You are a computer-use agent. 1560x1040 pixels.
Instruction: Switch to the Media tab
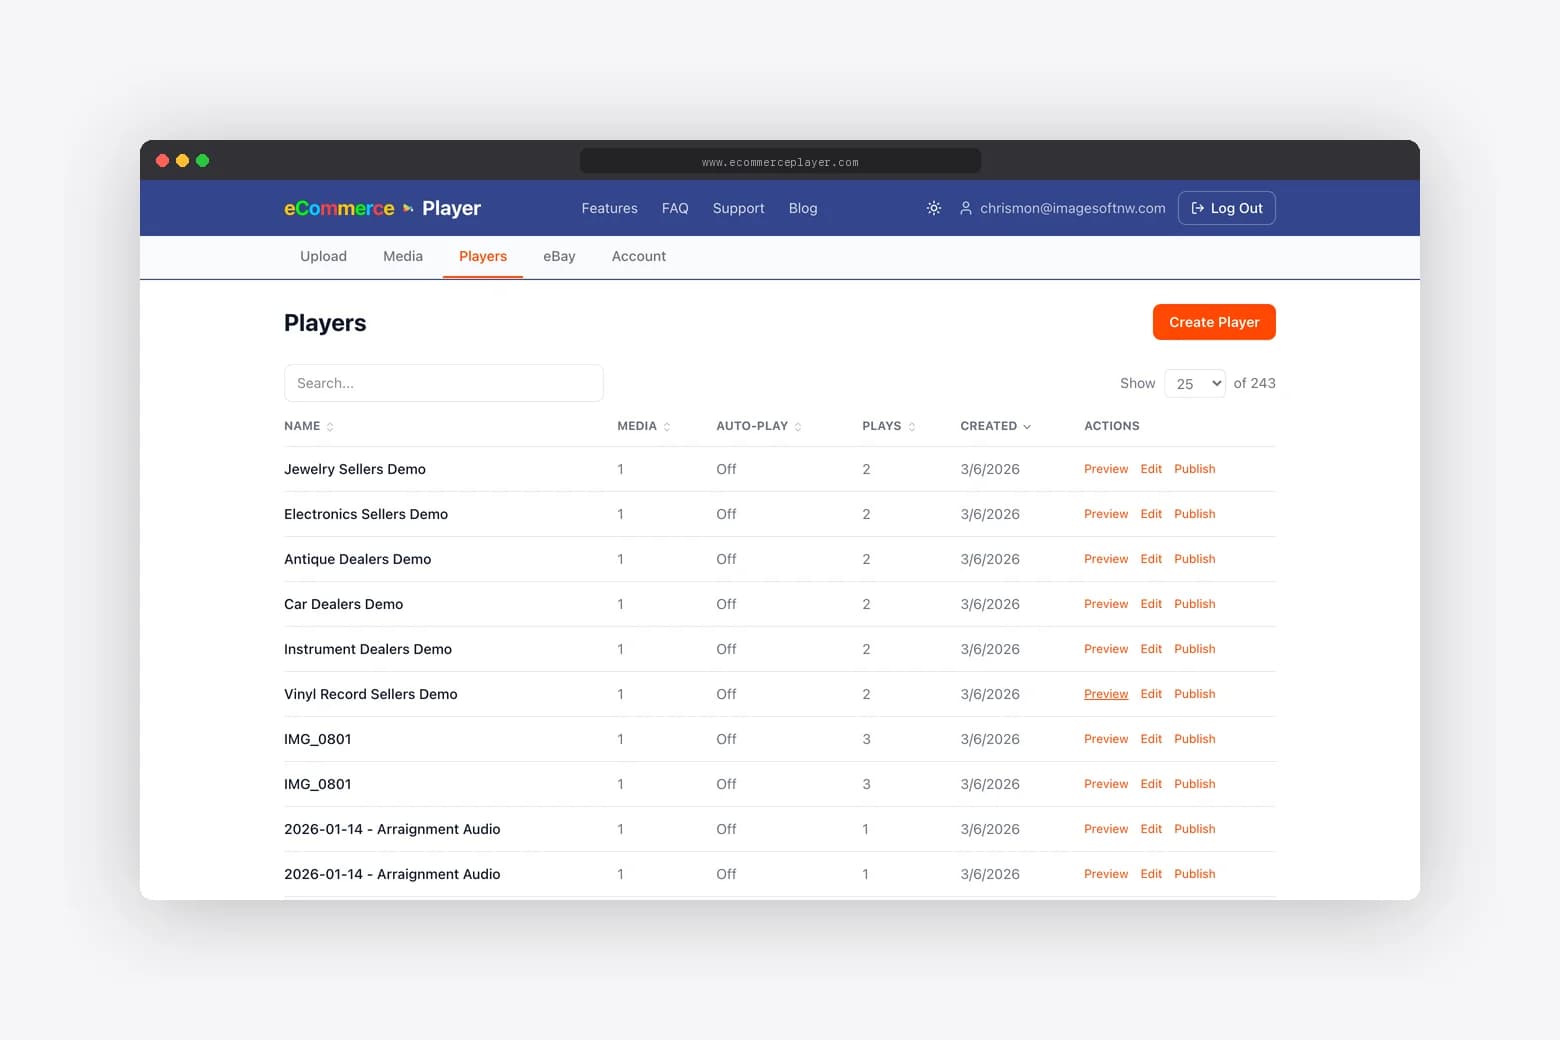402,256
